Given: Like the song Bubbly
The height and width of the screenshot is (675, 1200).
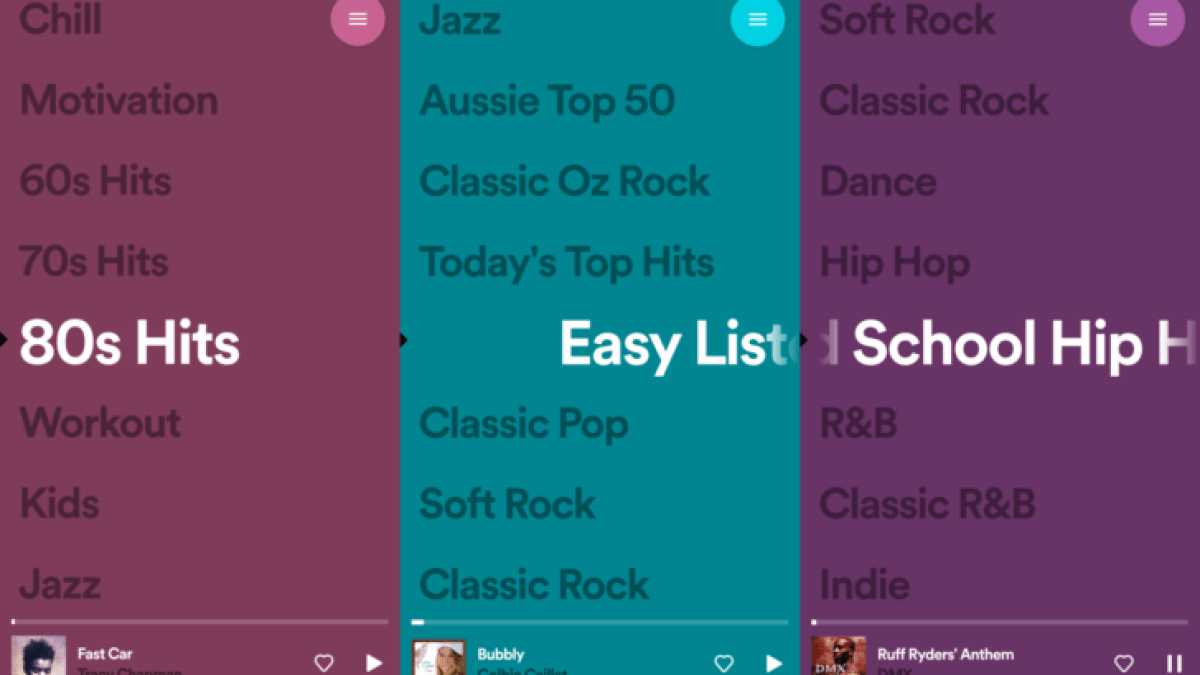Looking at the screenshot, I should pyautogui.click(x=724, y=662).
